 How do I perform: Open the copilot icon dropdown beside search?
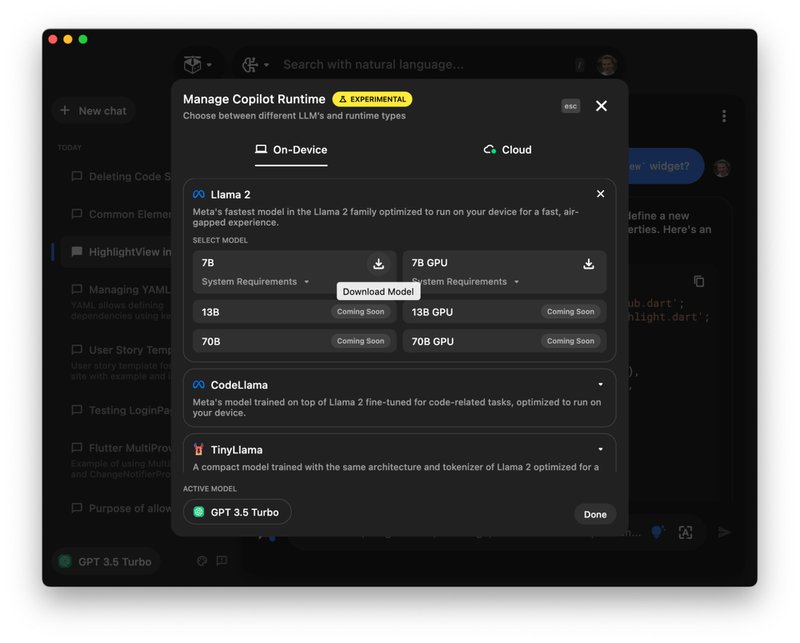[x=255, y=65]
